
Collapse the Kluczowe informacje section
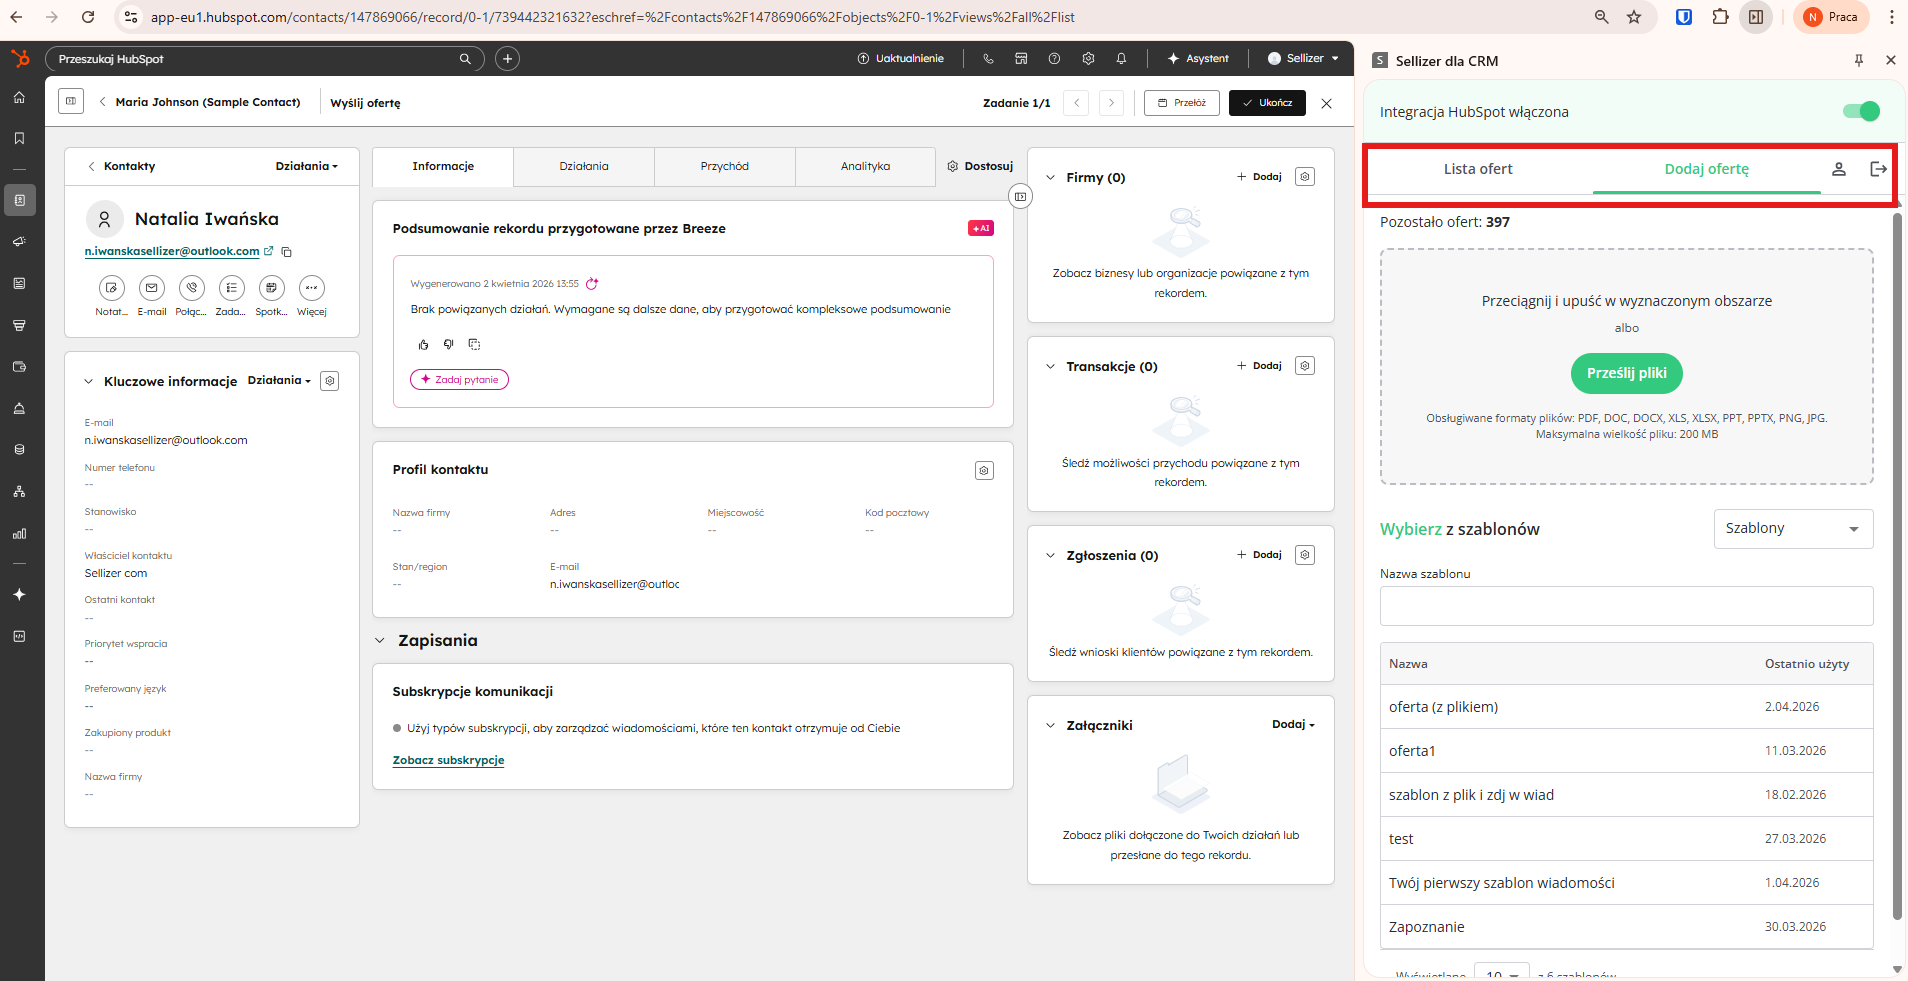[89, 381]
